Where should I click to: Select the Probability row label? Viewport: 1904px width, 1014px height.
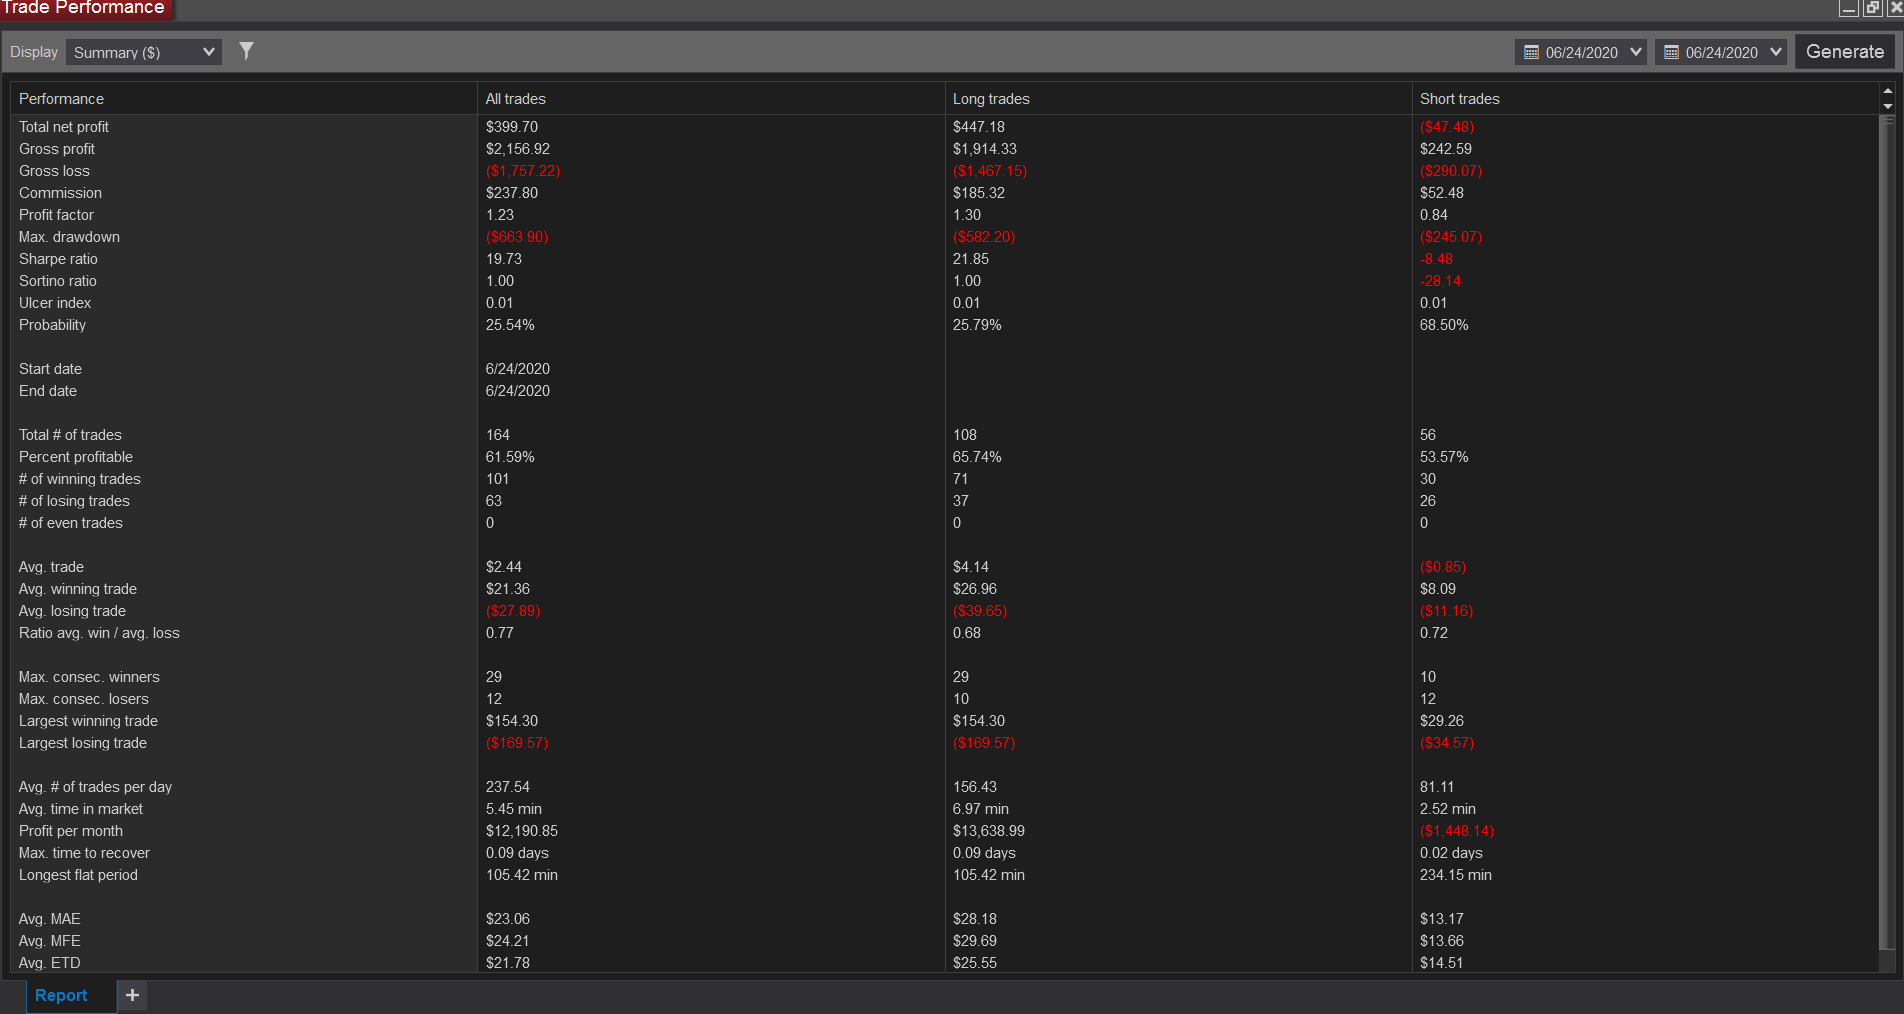click(52, 325)
